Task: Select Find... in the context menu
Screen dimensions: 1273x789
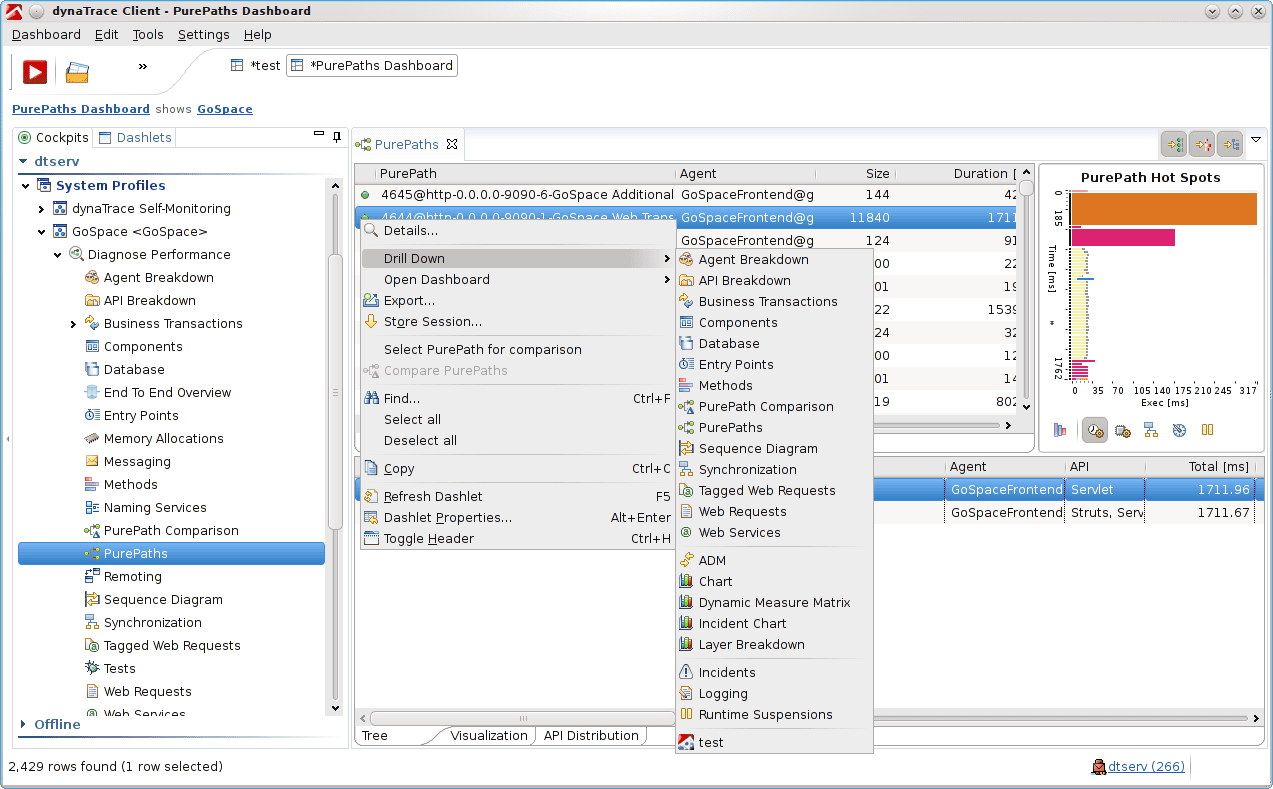Action: (518, 398)
